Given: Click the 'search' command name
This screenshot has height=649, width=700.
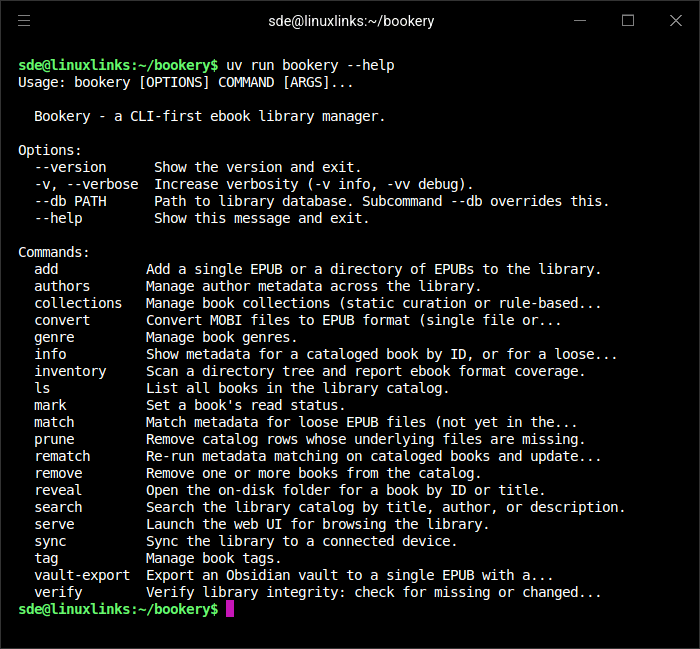Looking at the screenshot, I should point(58,508).
